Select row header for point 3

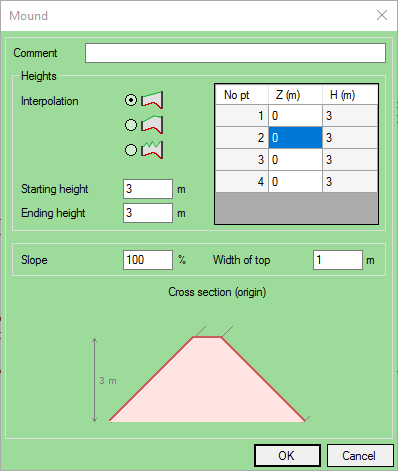pos(242,160)
